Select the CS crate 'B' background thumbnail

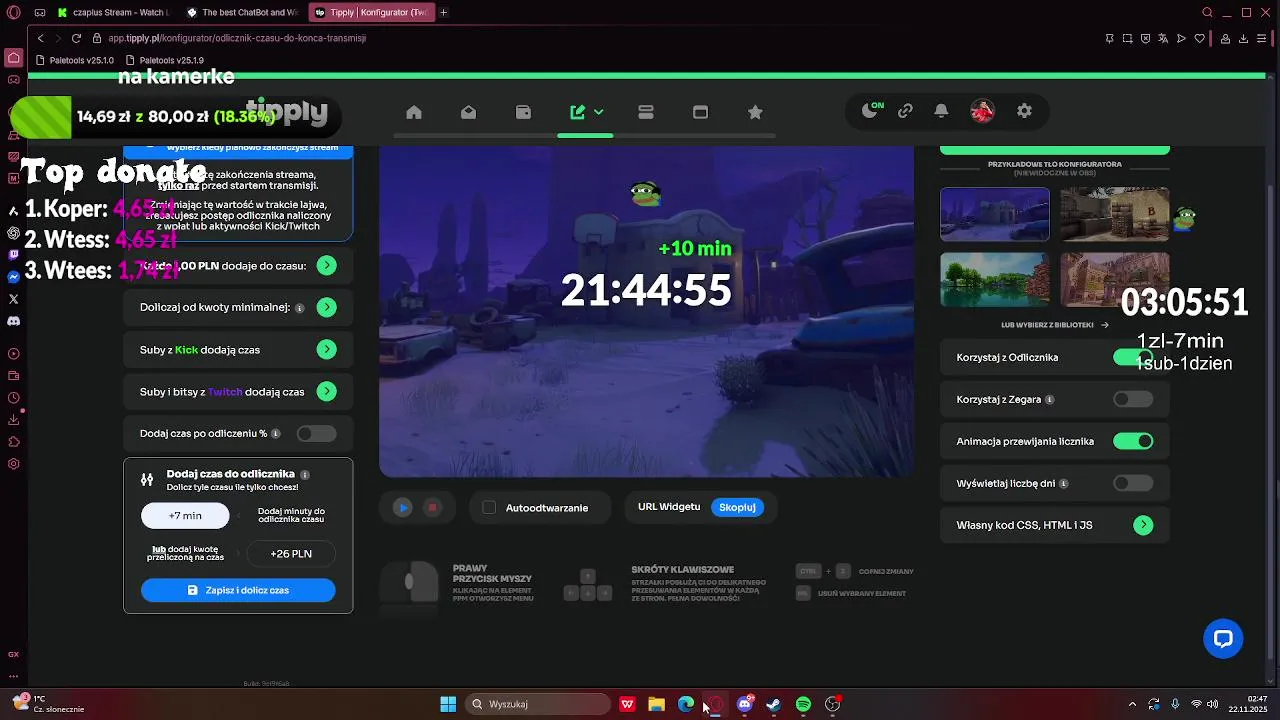point(1115,214)
